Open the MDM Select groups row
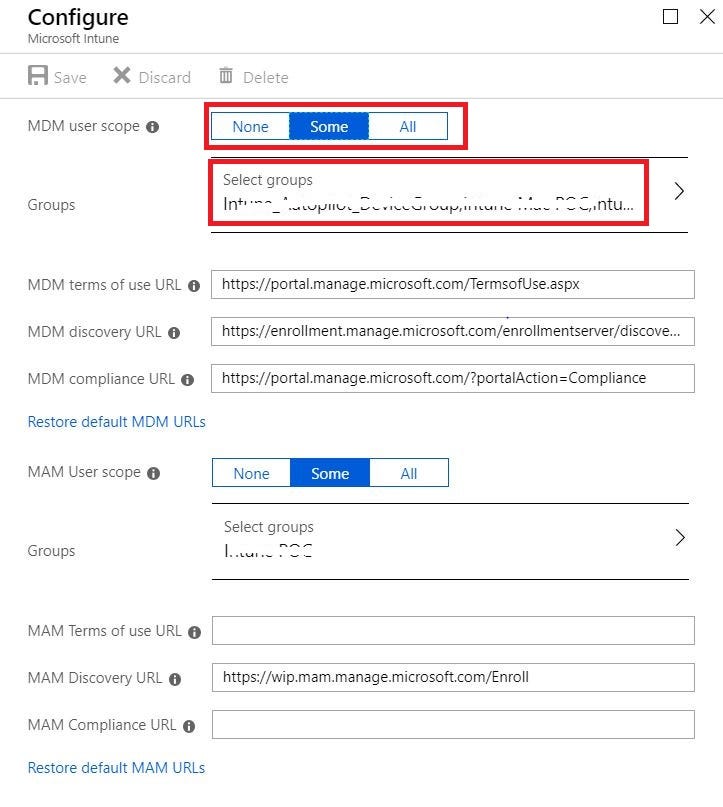Viewport: 723px width, 807px height. [450, 195]
